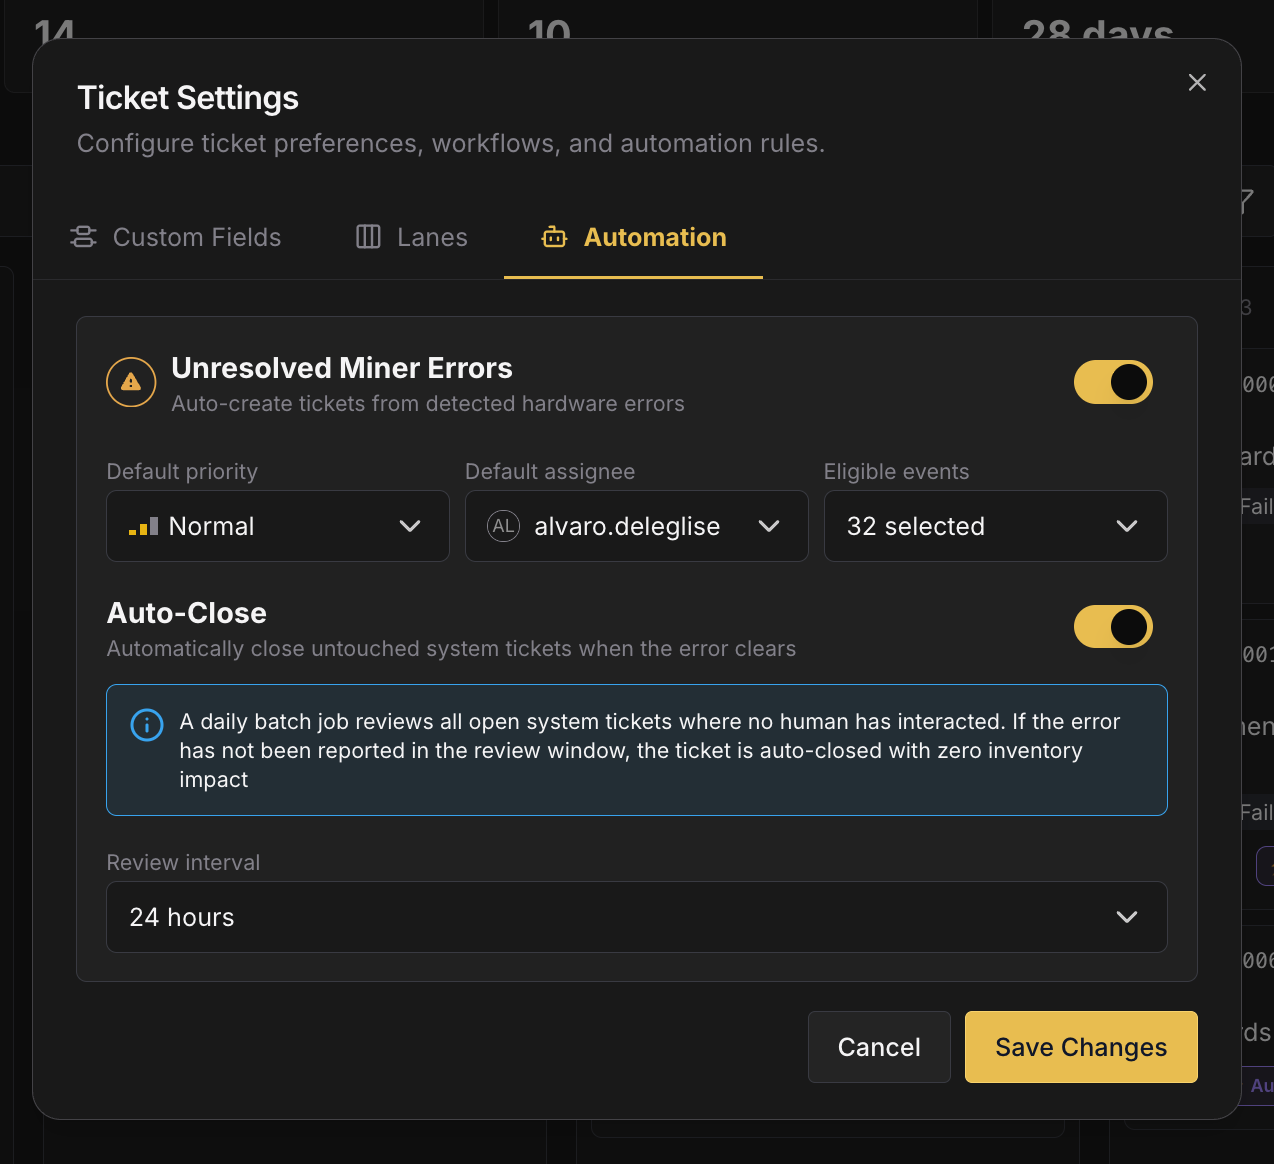This screenshot has height=1164, width=1274.
Task: Click the info circle icon in the notice
Action: coord(147,725)
